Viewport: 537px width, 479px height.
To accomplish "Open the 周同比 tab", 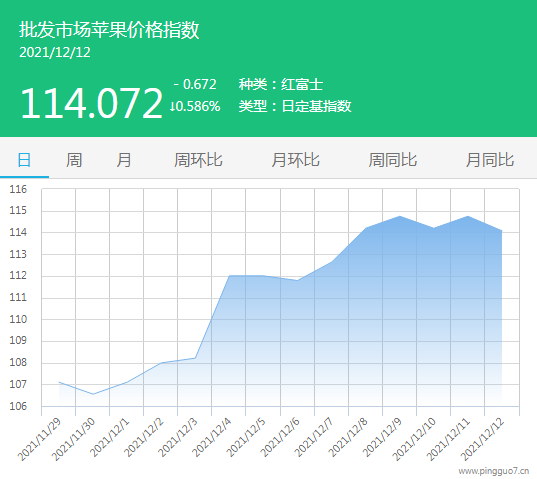I will coord(392,160).
